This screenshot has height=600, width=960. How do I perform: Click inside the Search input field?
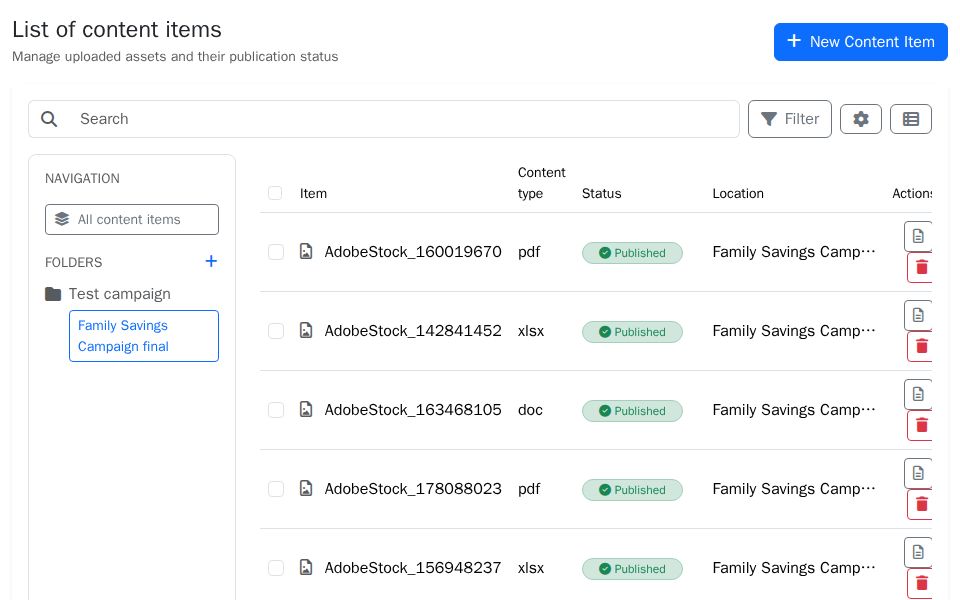[300, 119]
